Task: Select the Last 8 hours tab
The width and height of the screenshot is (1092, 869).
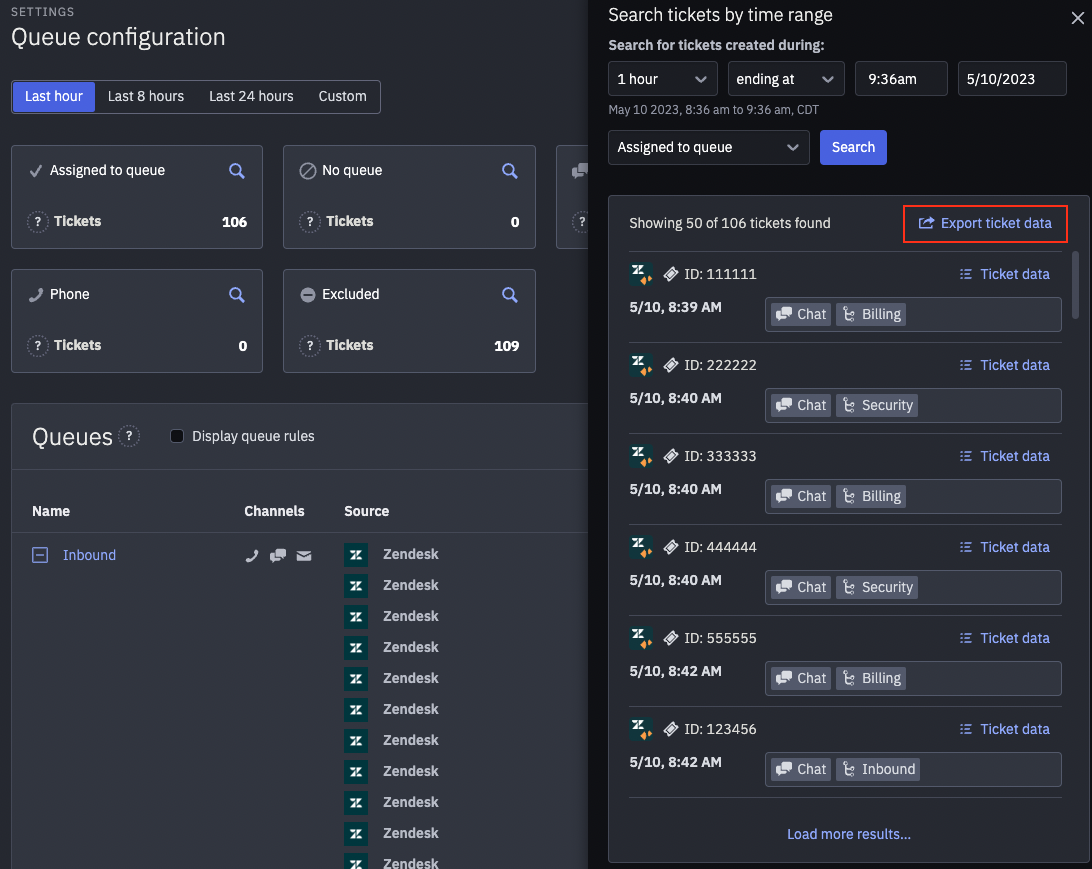Action: click(146, 96)
